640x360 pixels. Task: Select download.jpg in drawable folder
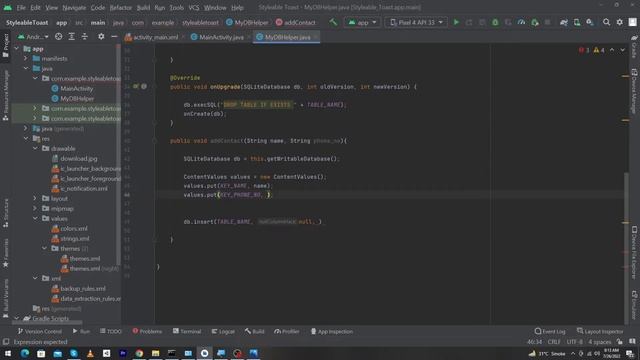pos(74,158)
